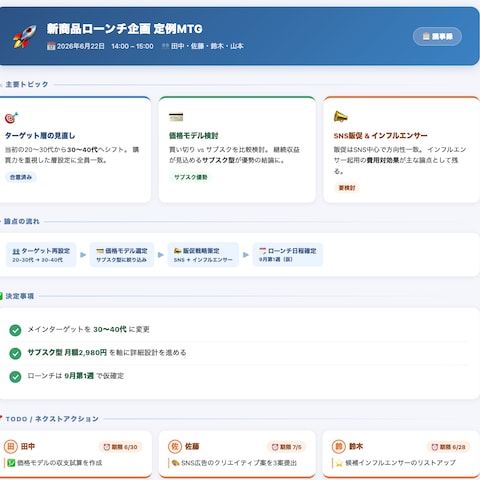
Task: Click the calendar icon beside 2026年6月22日
Action: 51,46
